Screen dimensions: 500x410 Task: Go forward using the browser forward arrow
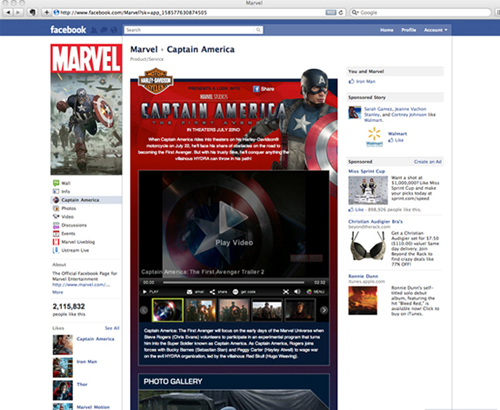pos(18,13)
